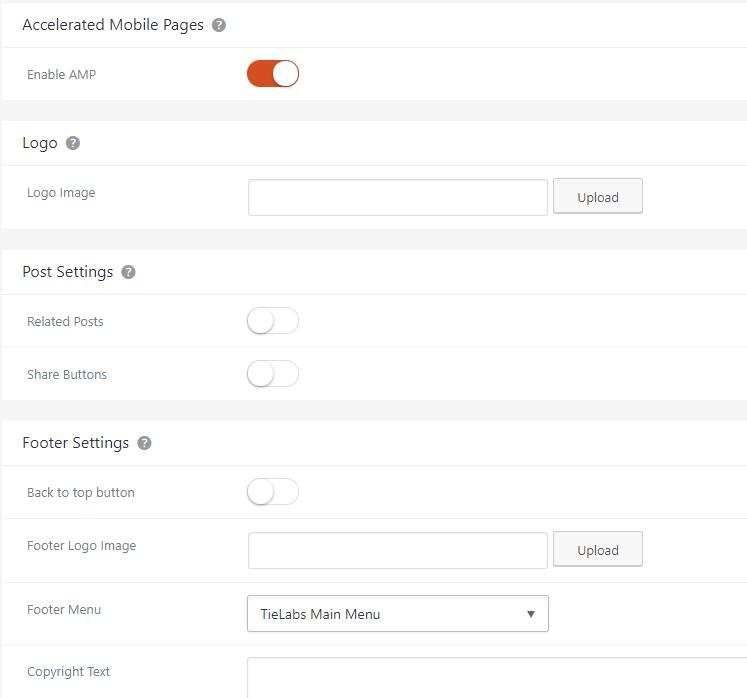Click help icon beside Accelerated Mobile Pages
This screenshot has width=747, height=698.
(x=219, y=25)
